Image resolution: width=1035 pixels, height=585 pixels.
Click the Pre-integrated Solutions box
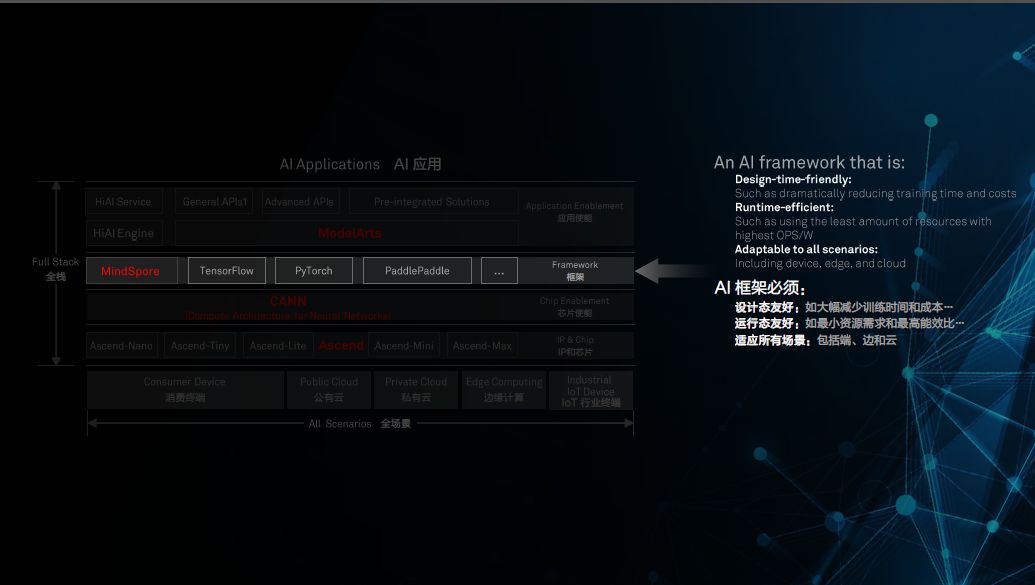click(432, 201)
